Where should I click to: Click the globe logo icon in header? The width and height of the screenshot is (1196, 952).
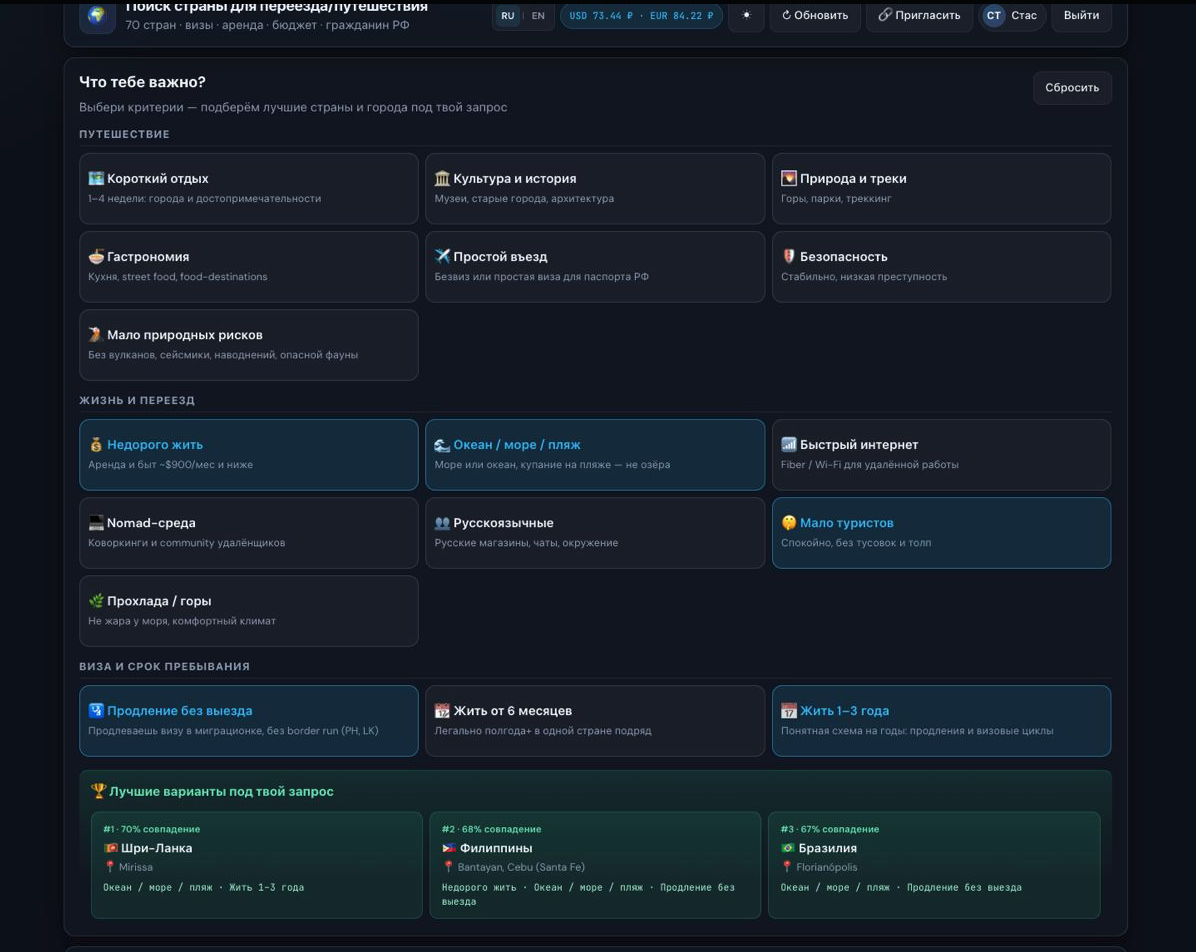point(97,15)
